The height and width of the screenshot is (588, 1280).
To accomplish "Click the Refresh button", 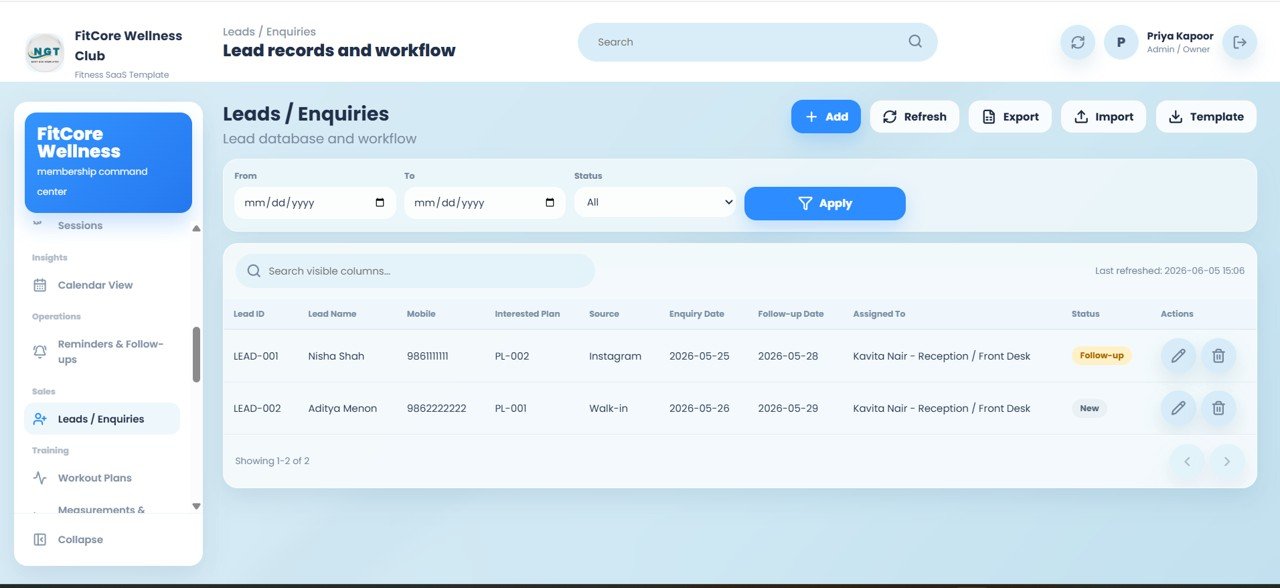I will pyautogui.click(x=915, y=117).
